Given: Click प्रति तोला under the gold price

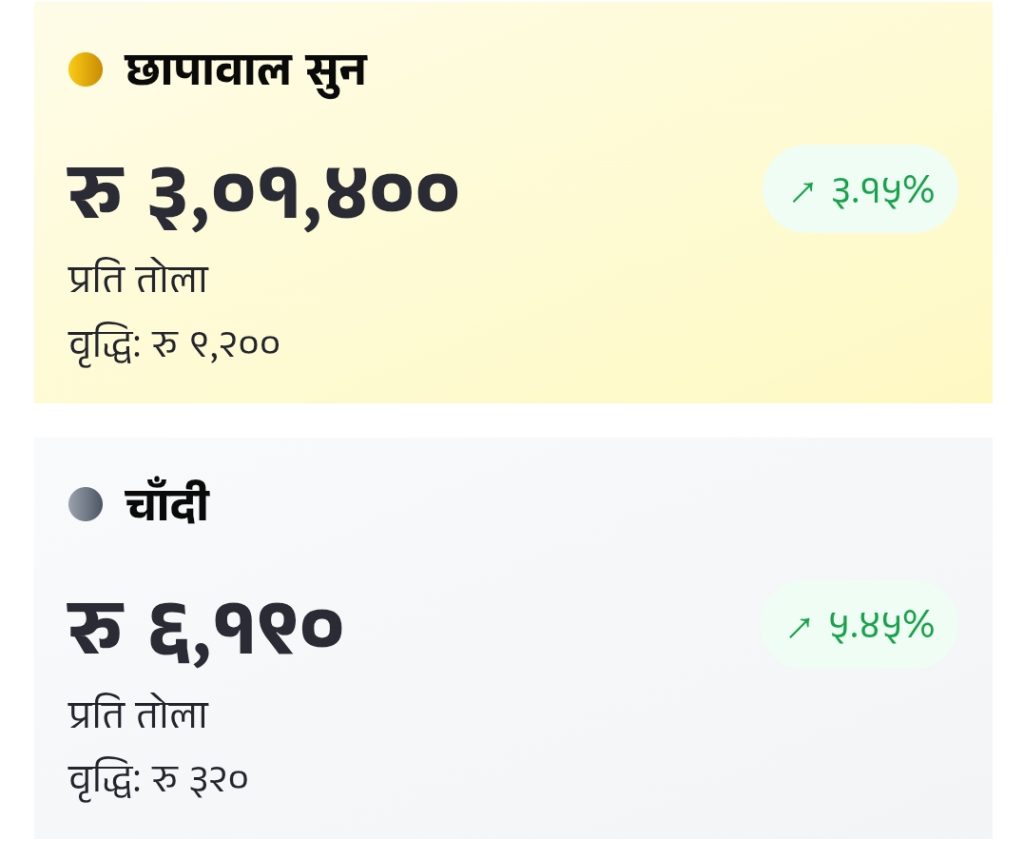Looking at the screenshot, I should (x=138, y=279).
